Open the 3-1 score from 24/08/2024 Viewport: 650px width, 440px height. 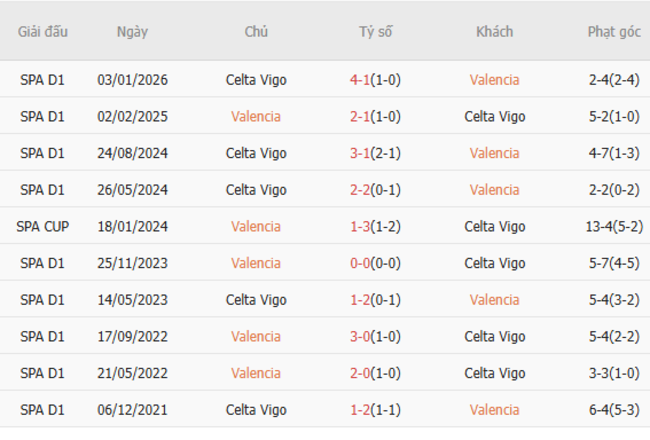(x=362, y=153)
